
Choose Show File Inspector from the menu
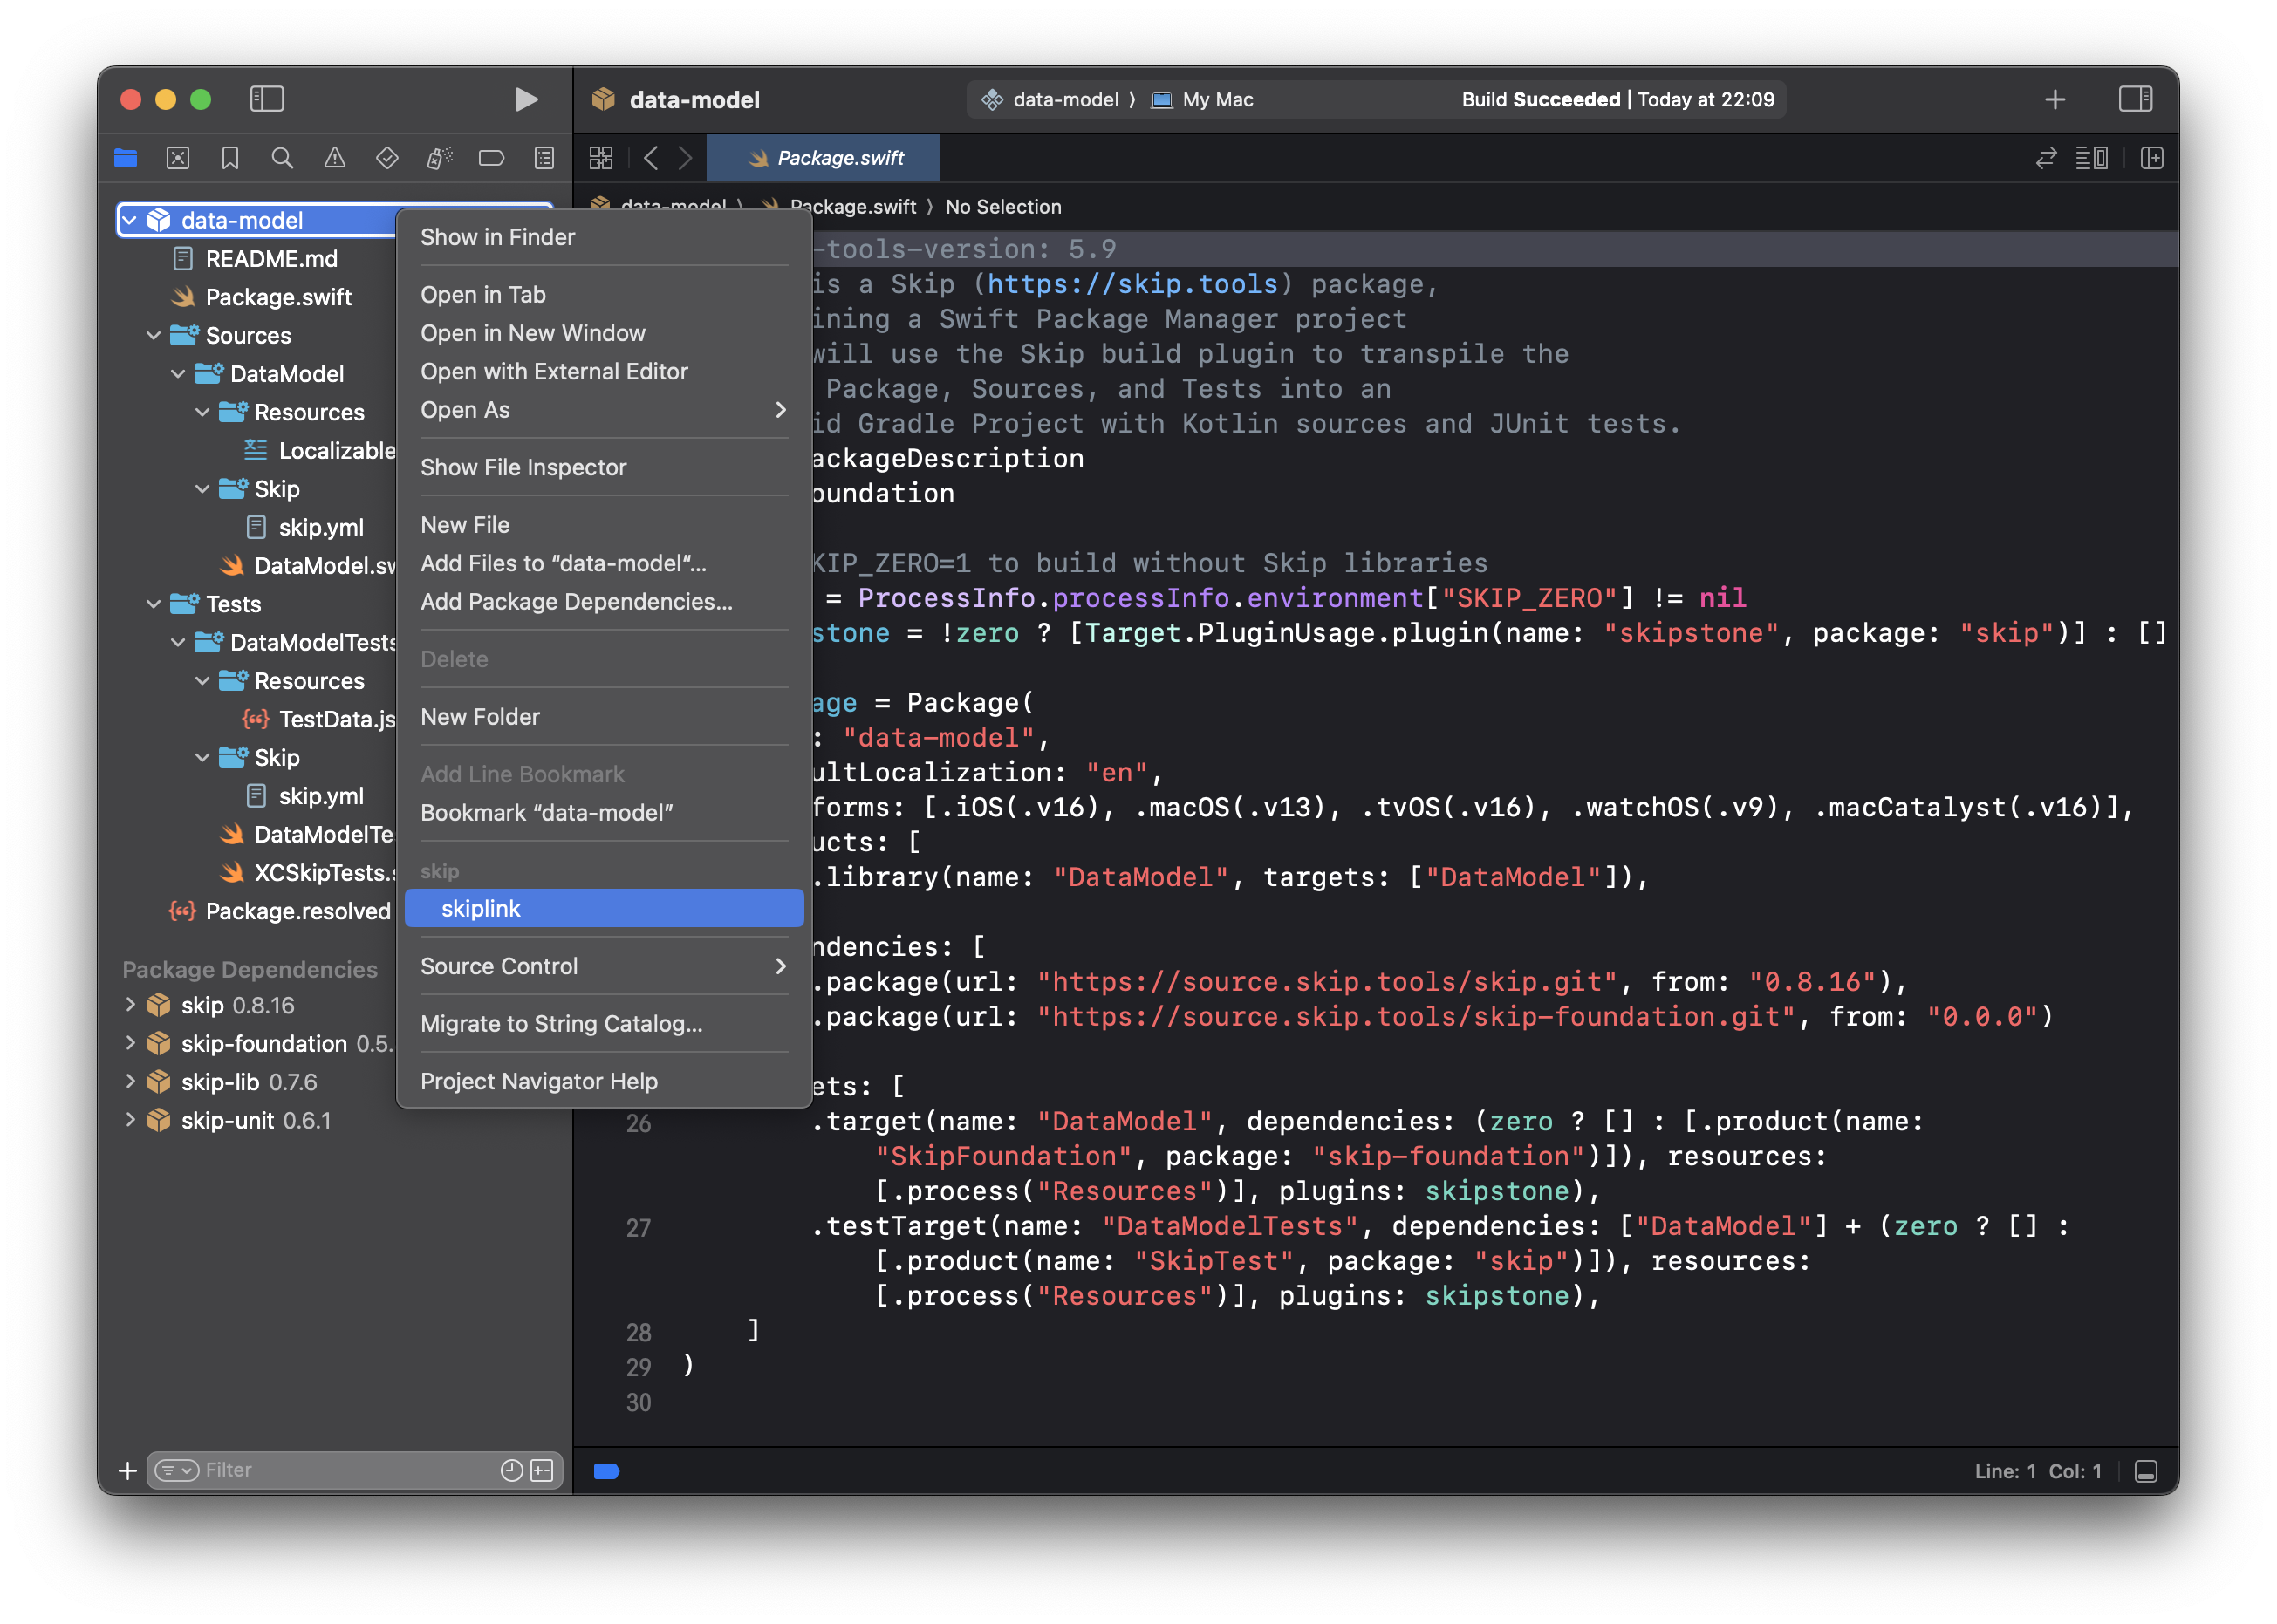click(523, 467)
